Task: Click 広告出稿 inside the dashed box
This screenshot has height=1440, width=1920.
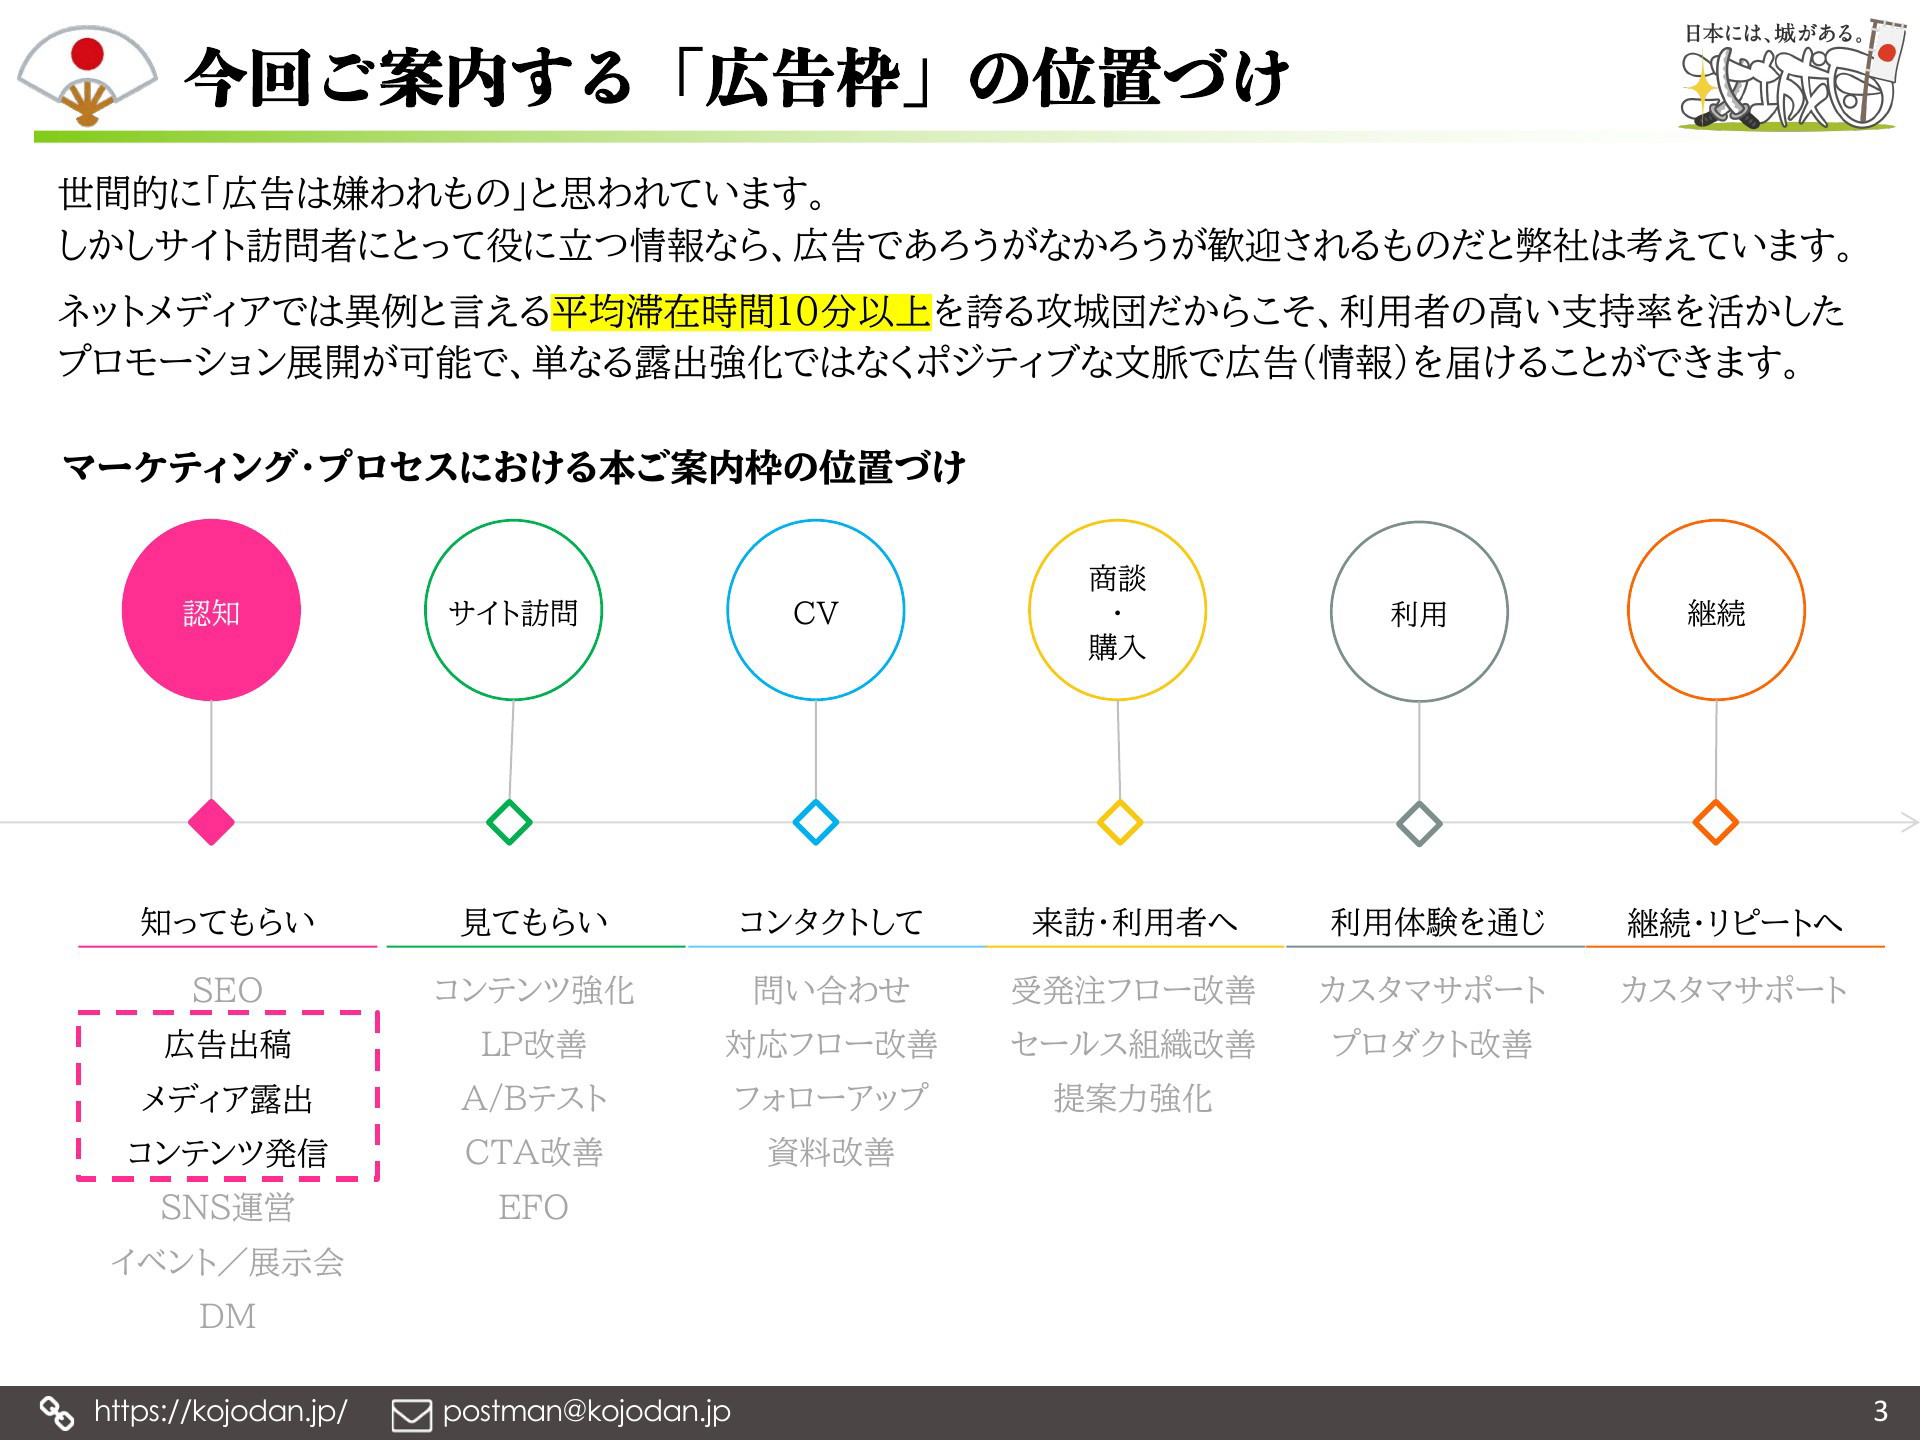Action: tap(227, 1044)
